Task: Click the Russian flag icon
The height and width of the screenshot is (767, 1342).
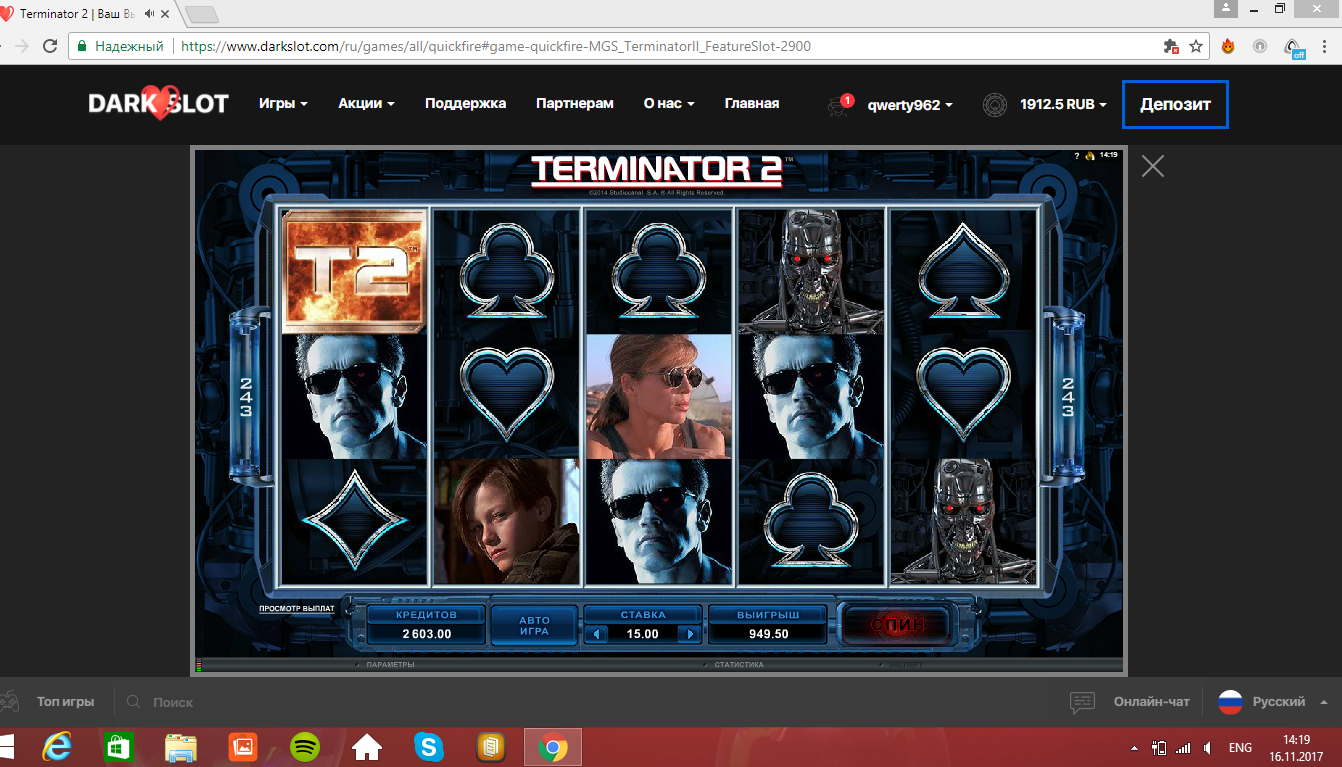Action: pyautogui.click(x=1230, y=702)
